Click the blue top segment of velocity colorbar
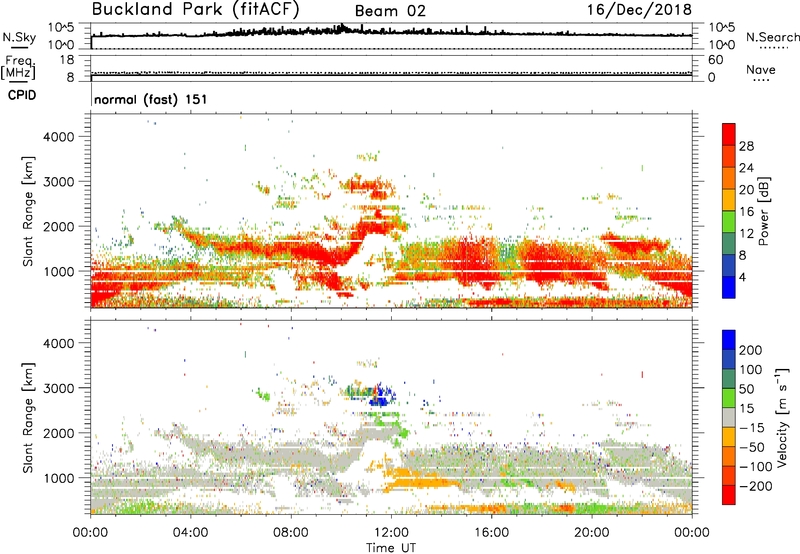Image resolution: width=800 pixels, height=554 pixels. [x=729, y=340]
